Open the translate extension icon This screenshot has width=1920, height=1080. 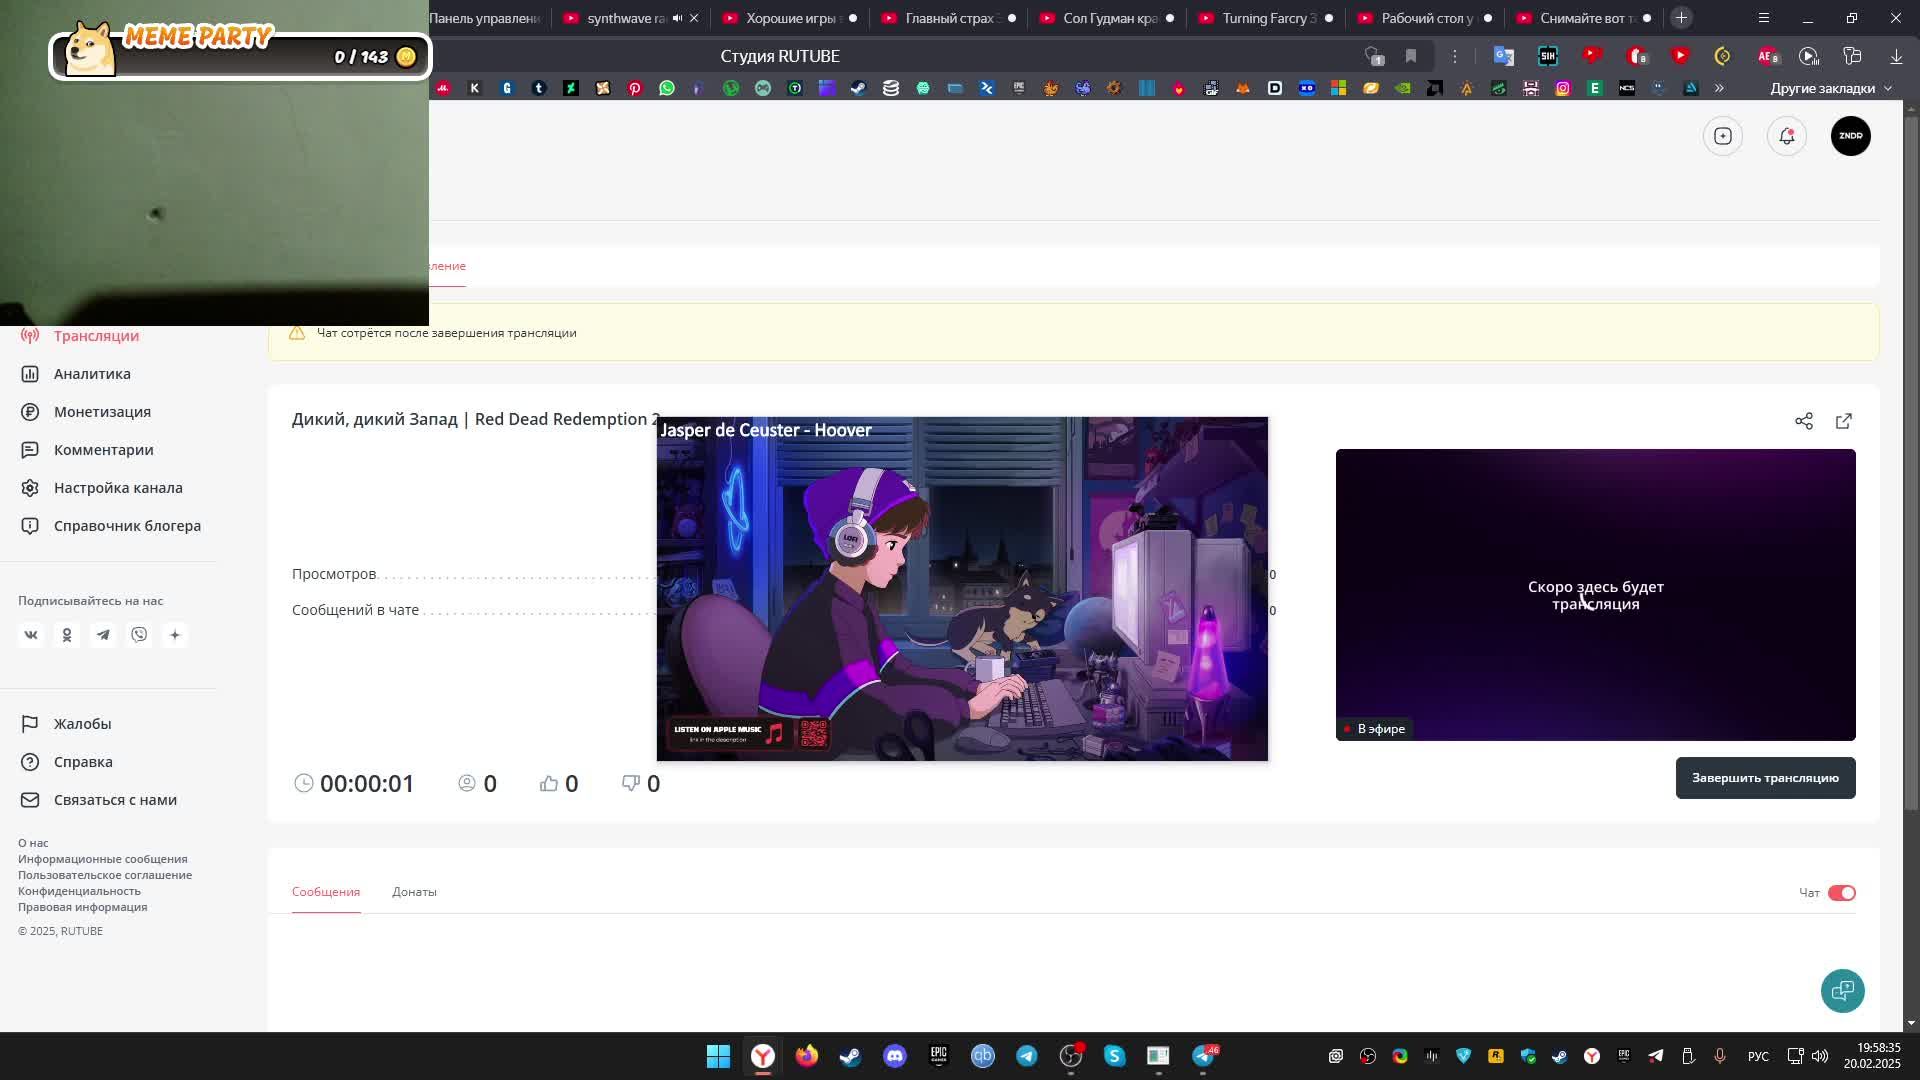pos(1503,56)
